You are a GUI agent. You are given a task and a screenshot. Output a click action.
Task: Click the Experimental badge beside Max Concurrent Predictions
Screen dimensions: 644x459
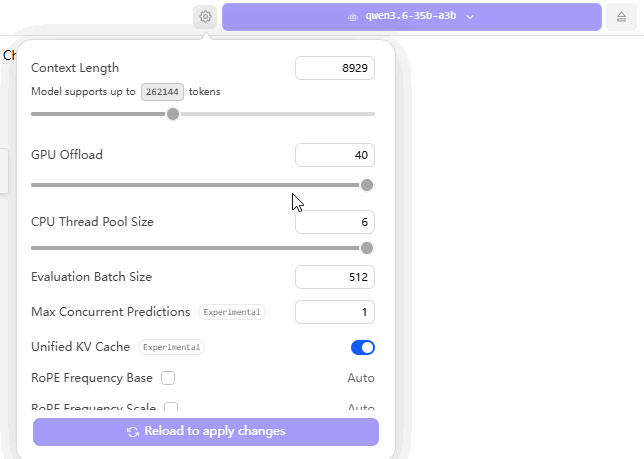click(x=232, y=312)
